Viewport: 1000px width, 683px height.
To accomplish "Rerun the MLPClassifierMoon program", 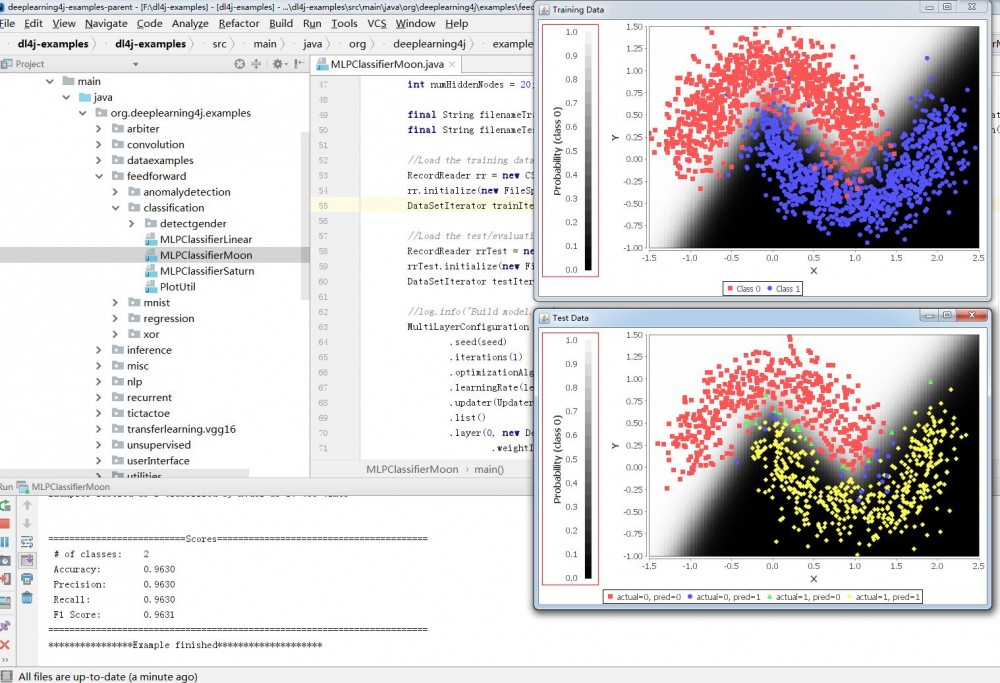I will point(6,506).
